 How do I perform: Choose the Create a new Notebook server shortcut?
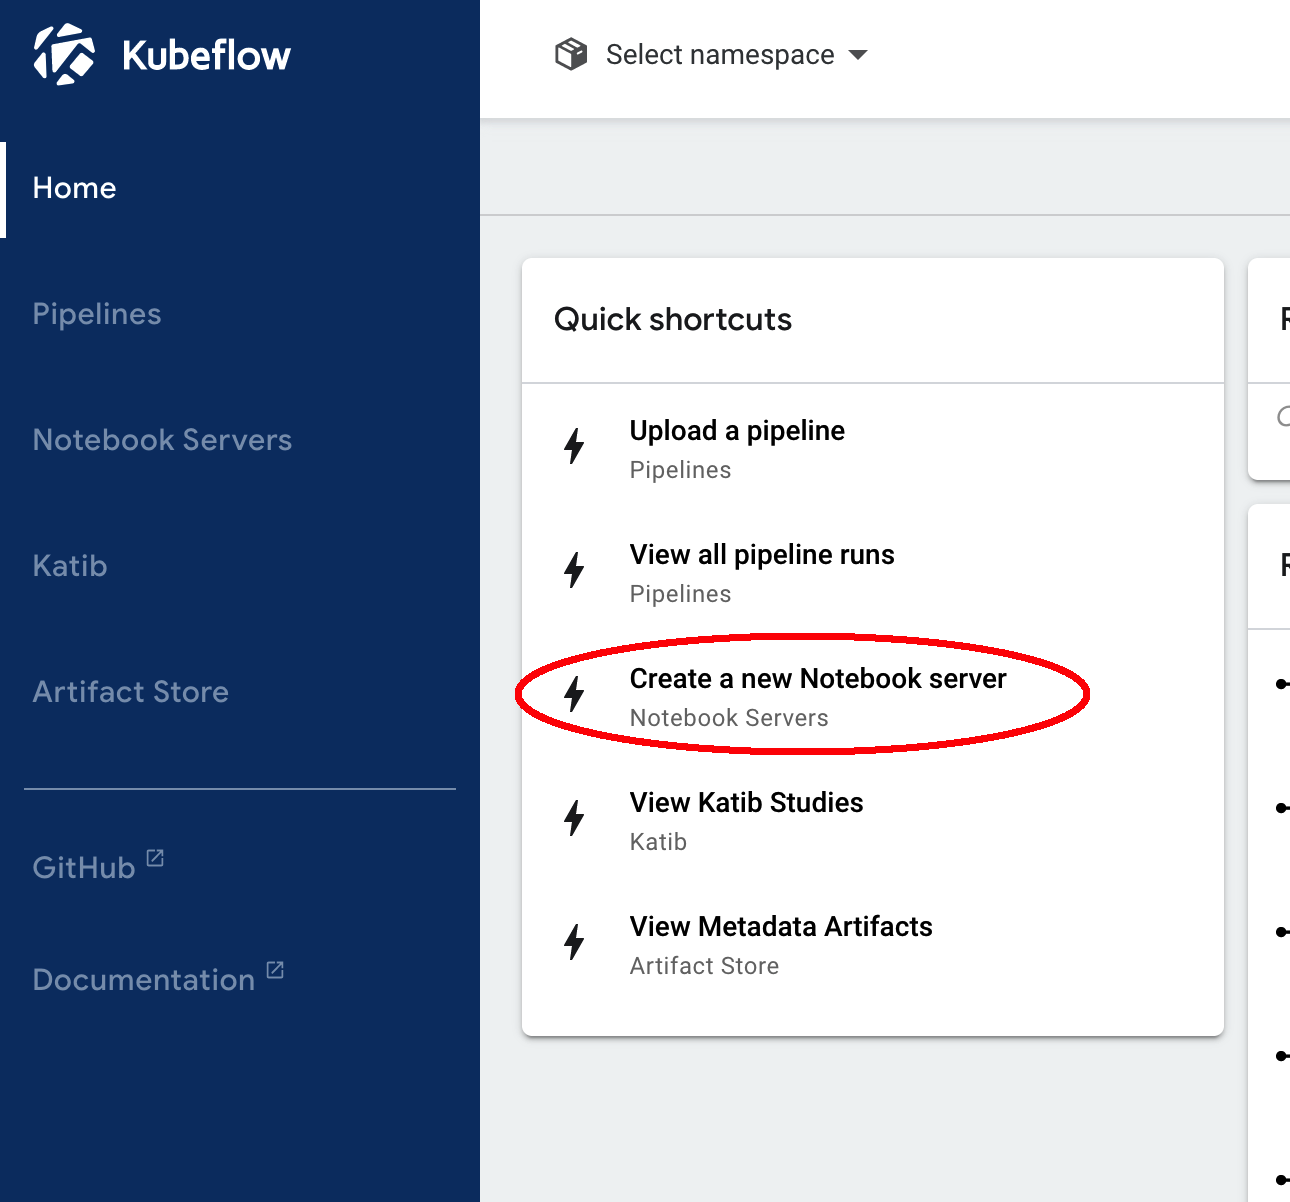(817, 679)
